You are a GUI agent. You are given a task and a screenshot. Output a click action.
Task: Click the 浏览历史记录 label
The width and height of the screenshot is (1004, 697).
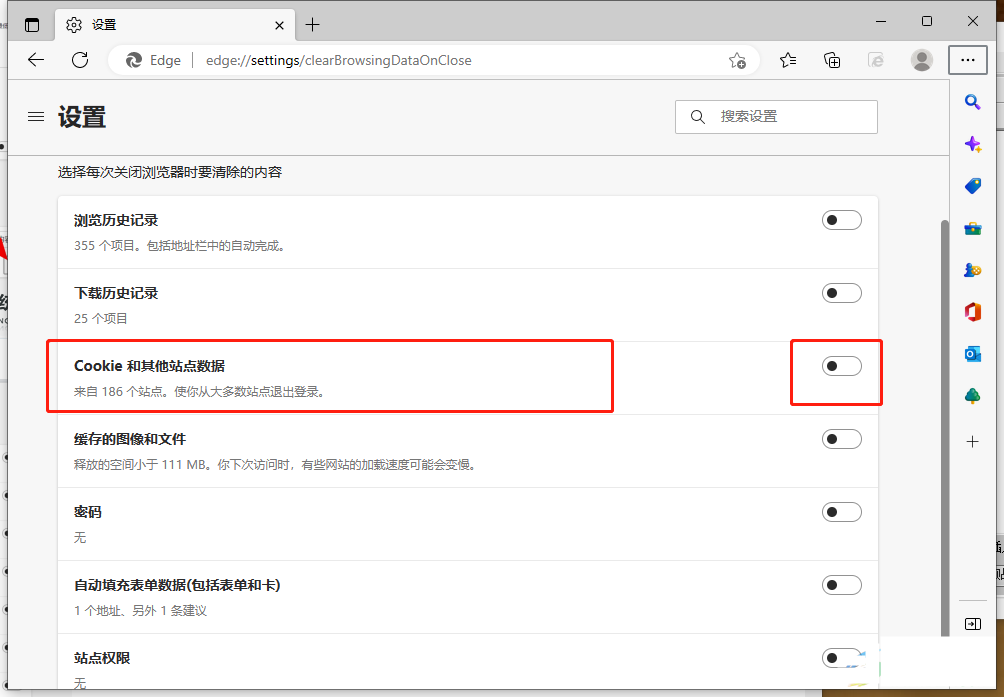coord(116,220)
